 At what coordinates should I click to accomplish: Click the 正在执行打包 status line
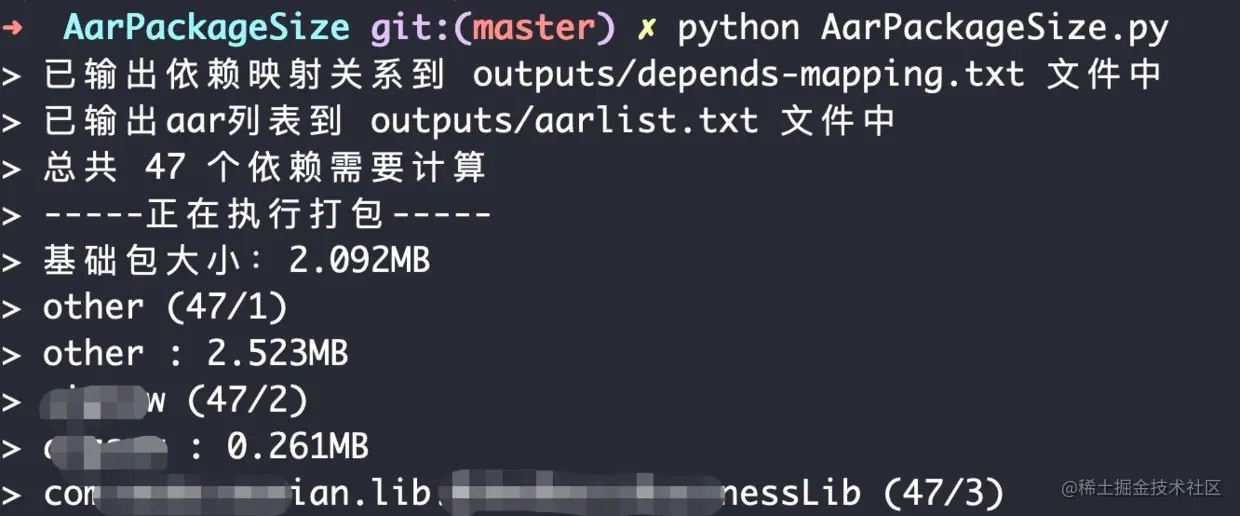[x=267, y=214]
